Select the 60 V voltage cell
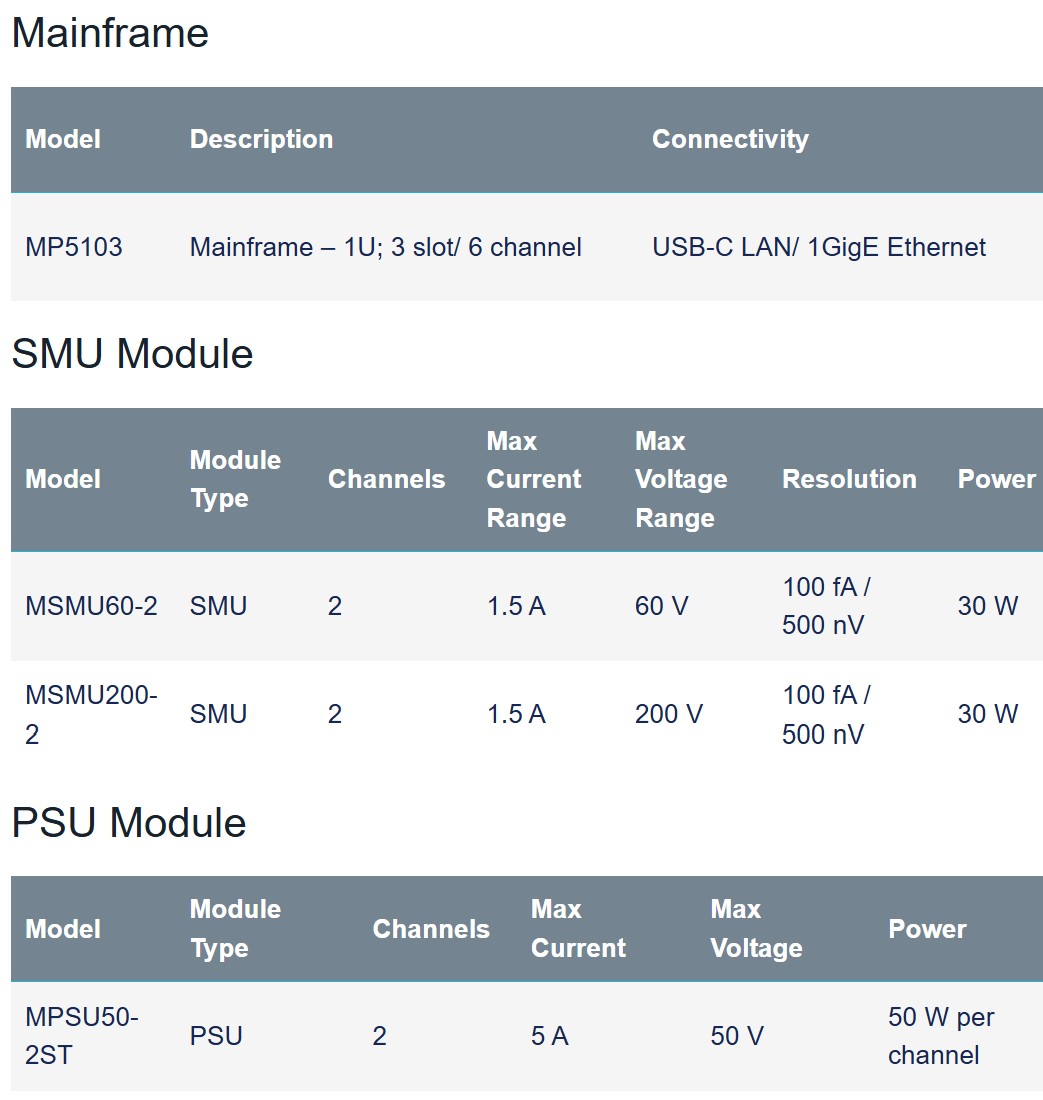The image size is (1043, 1100). pos(661,605)
